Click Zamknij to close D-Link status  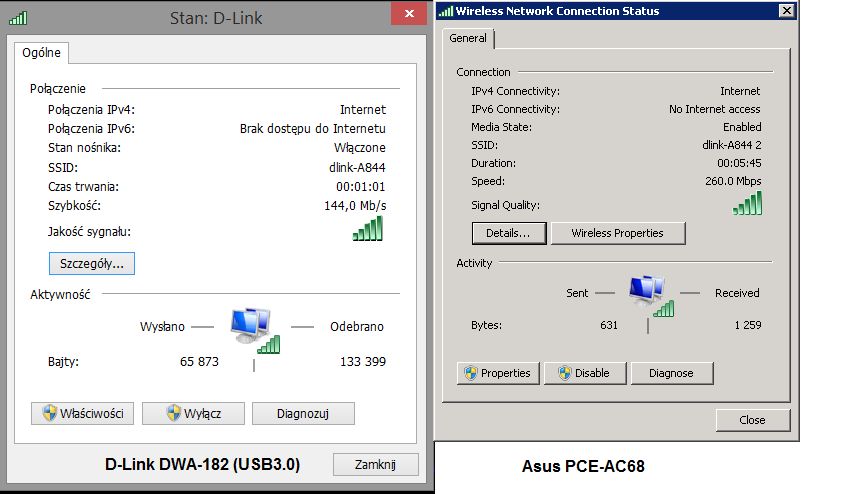tap(376, 465)
